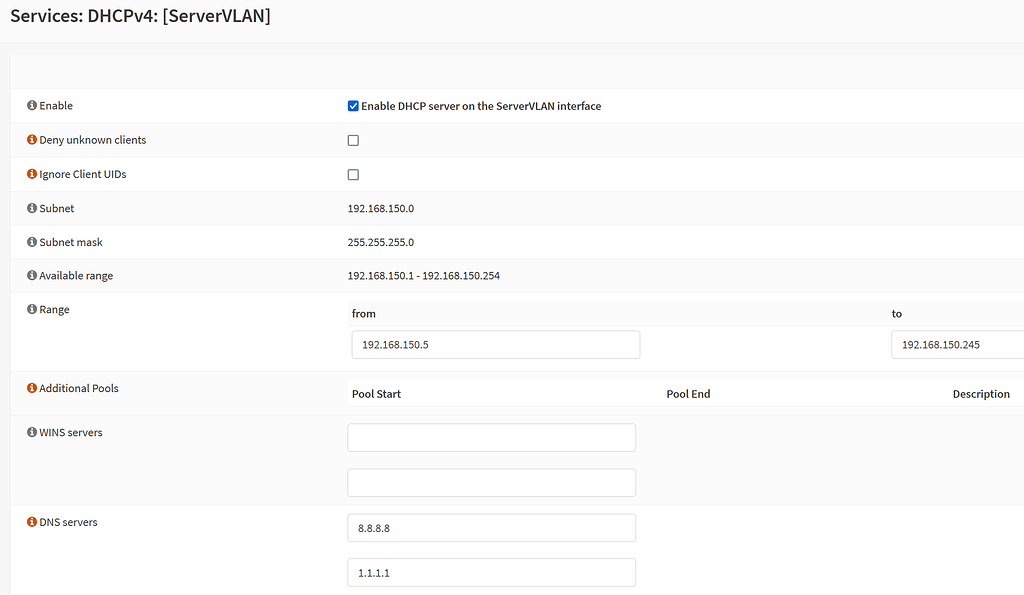Click the info icon next to Range
Image resolution: width=1024 pixels, height=595 pixels.
[x=32, y=310]
